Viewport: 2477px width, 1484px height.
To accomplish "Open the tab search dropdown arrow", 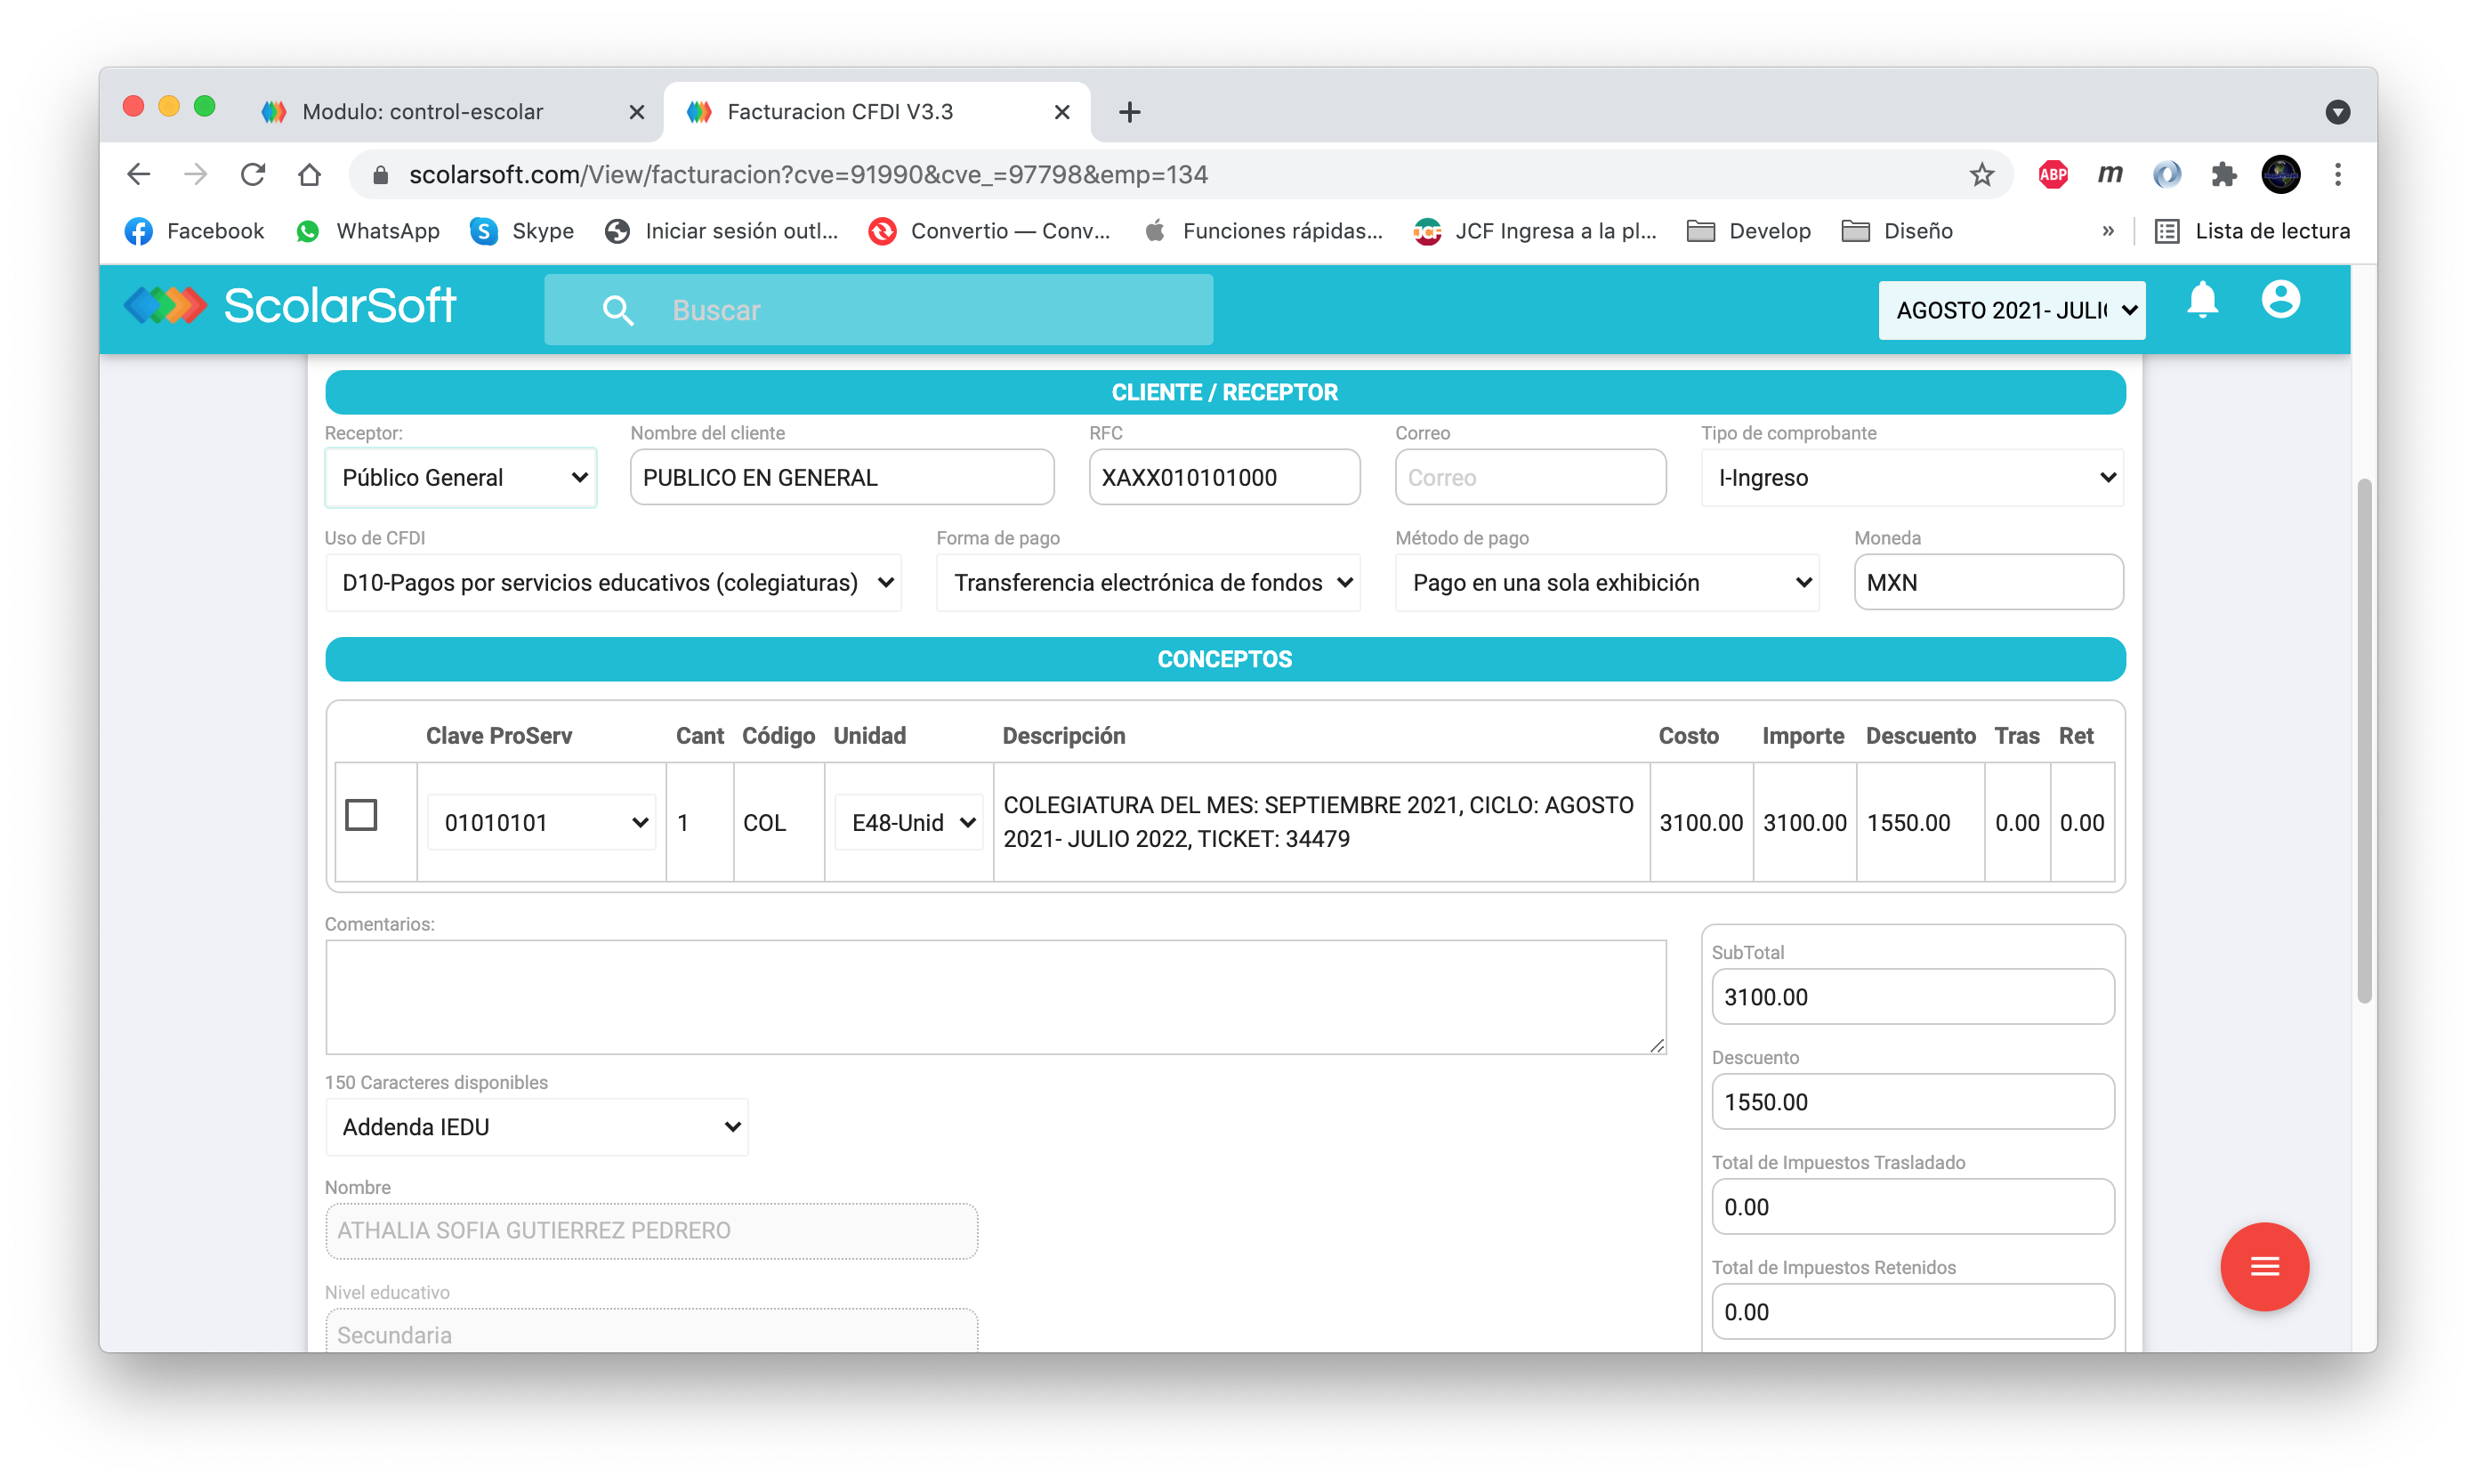I will [x=2337, y=111].
